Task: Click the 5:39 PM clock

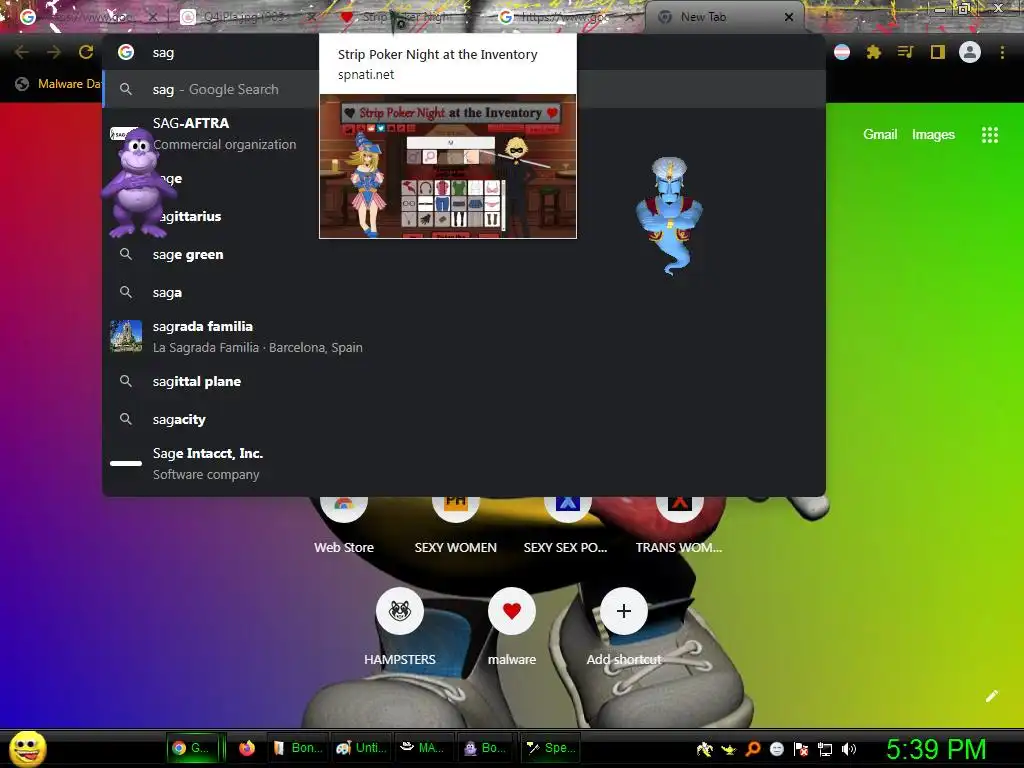Action: (936, 749)
